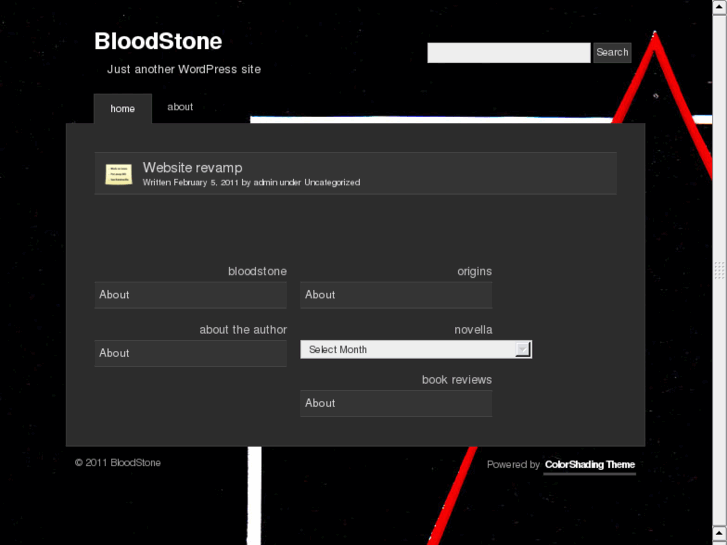Click About under about the author
The image size is (727, 545).
coord(191,353)
